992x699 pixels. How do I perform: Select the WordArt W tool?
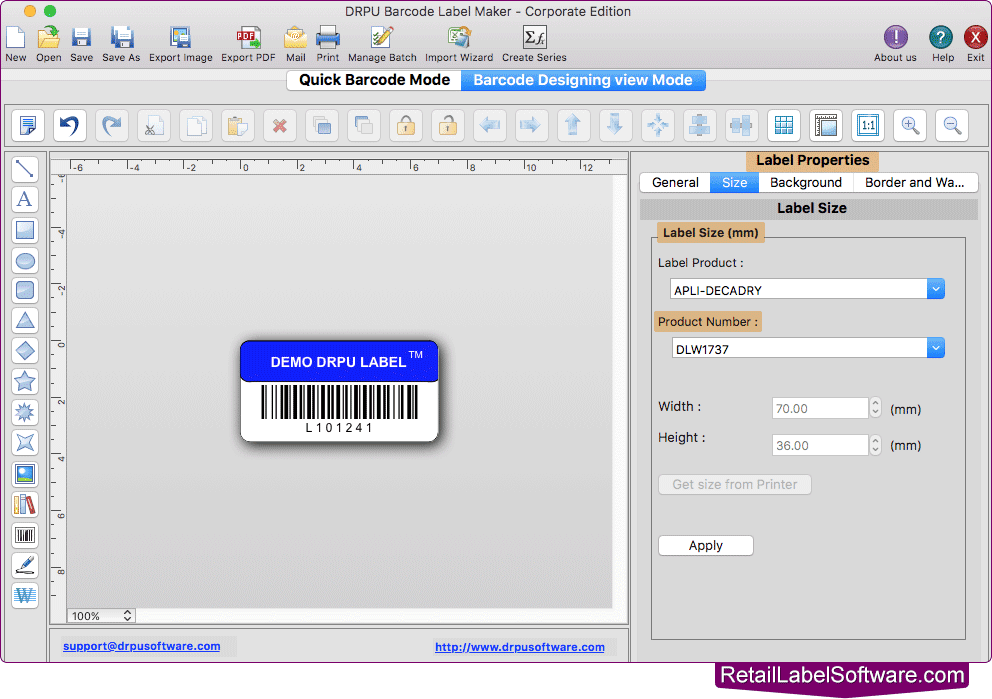pos(25,595)
